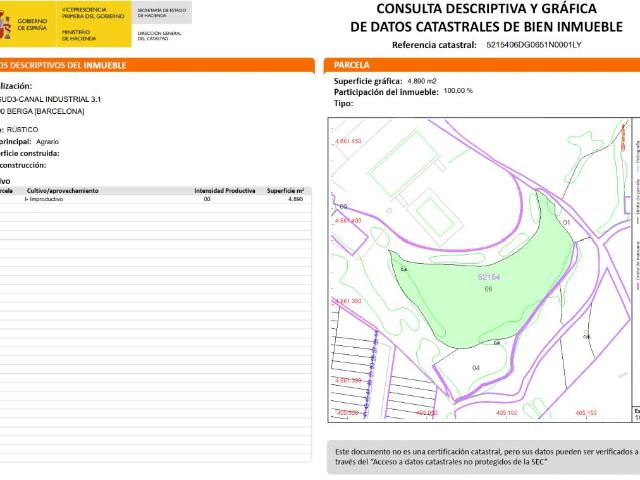640x480 pixels.
Task: Click the Intensidad Productiva column header
Action: coord(224,190)
